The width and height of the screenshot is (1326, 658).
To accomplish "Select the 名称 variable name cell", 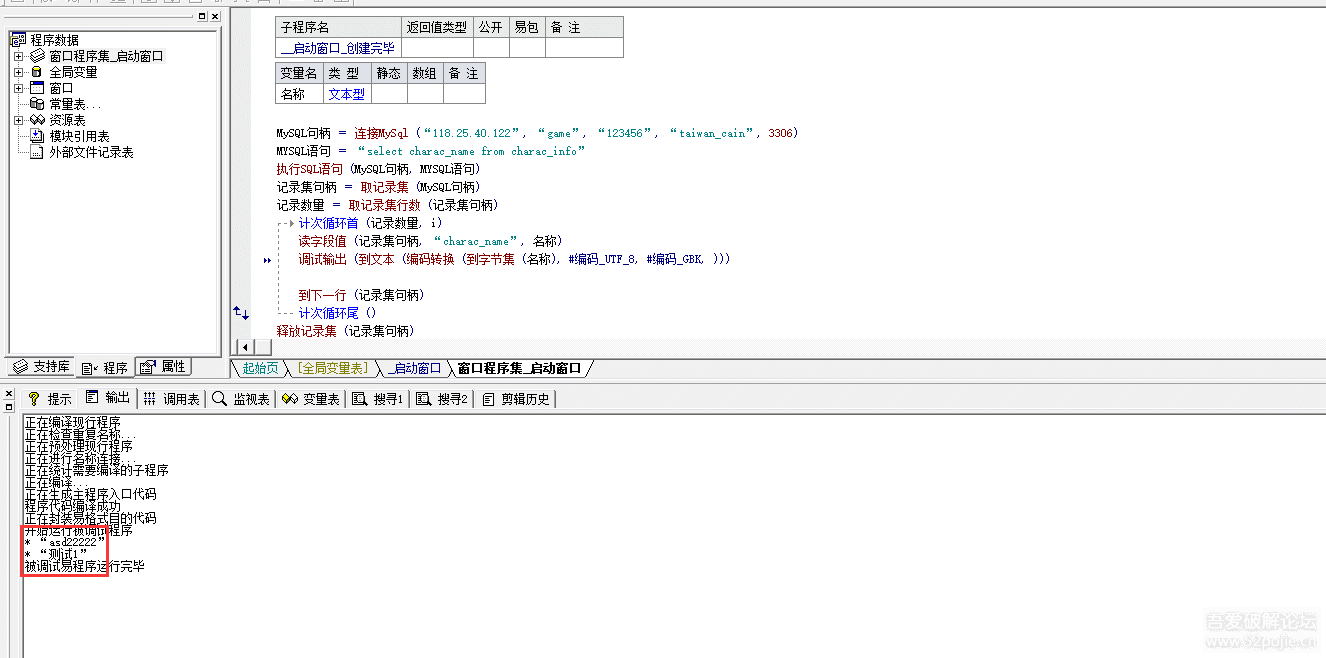I will point(299,94).
